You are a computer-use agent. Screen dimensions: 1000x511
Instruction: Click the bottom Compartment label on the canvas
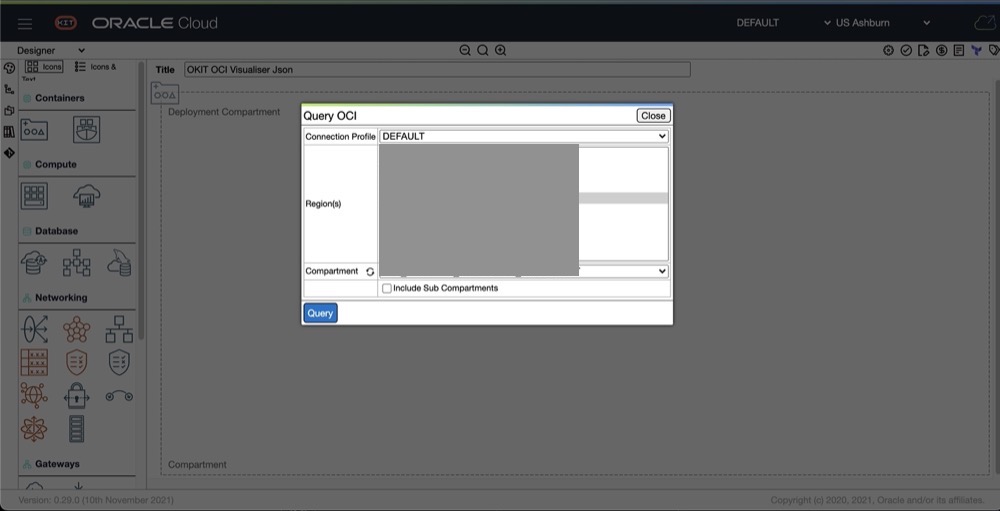(197, 465)
